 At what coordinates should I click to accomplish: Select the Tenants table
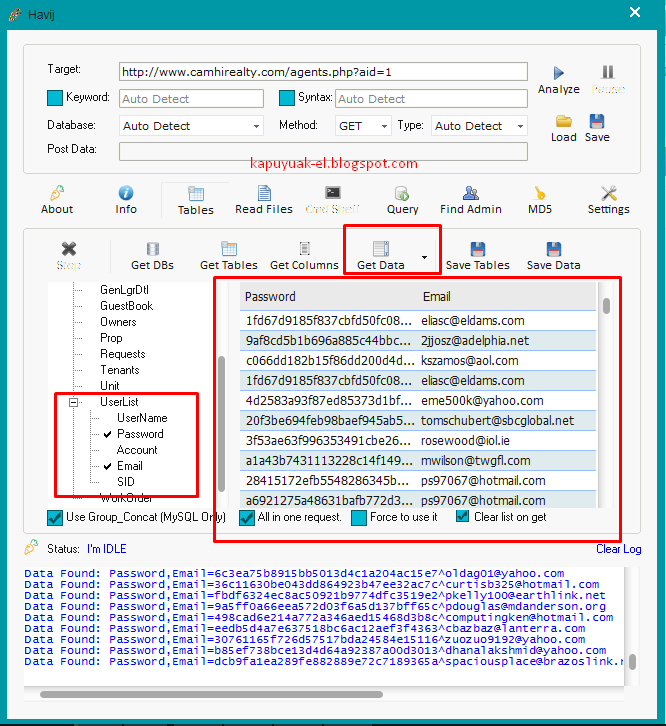coord(119,370)
